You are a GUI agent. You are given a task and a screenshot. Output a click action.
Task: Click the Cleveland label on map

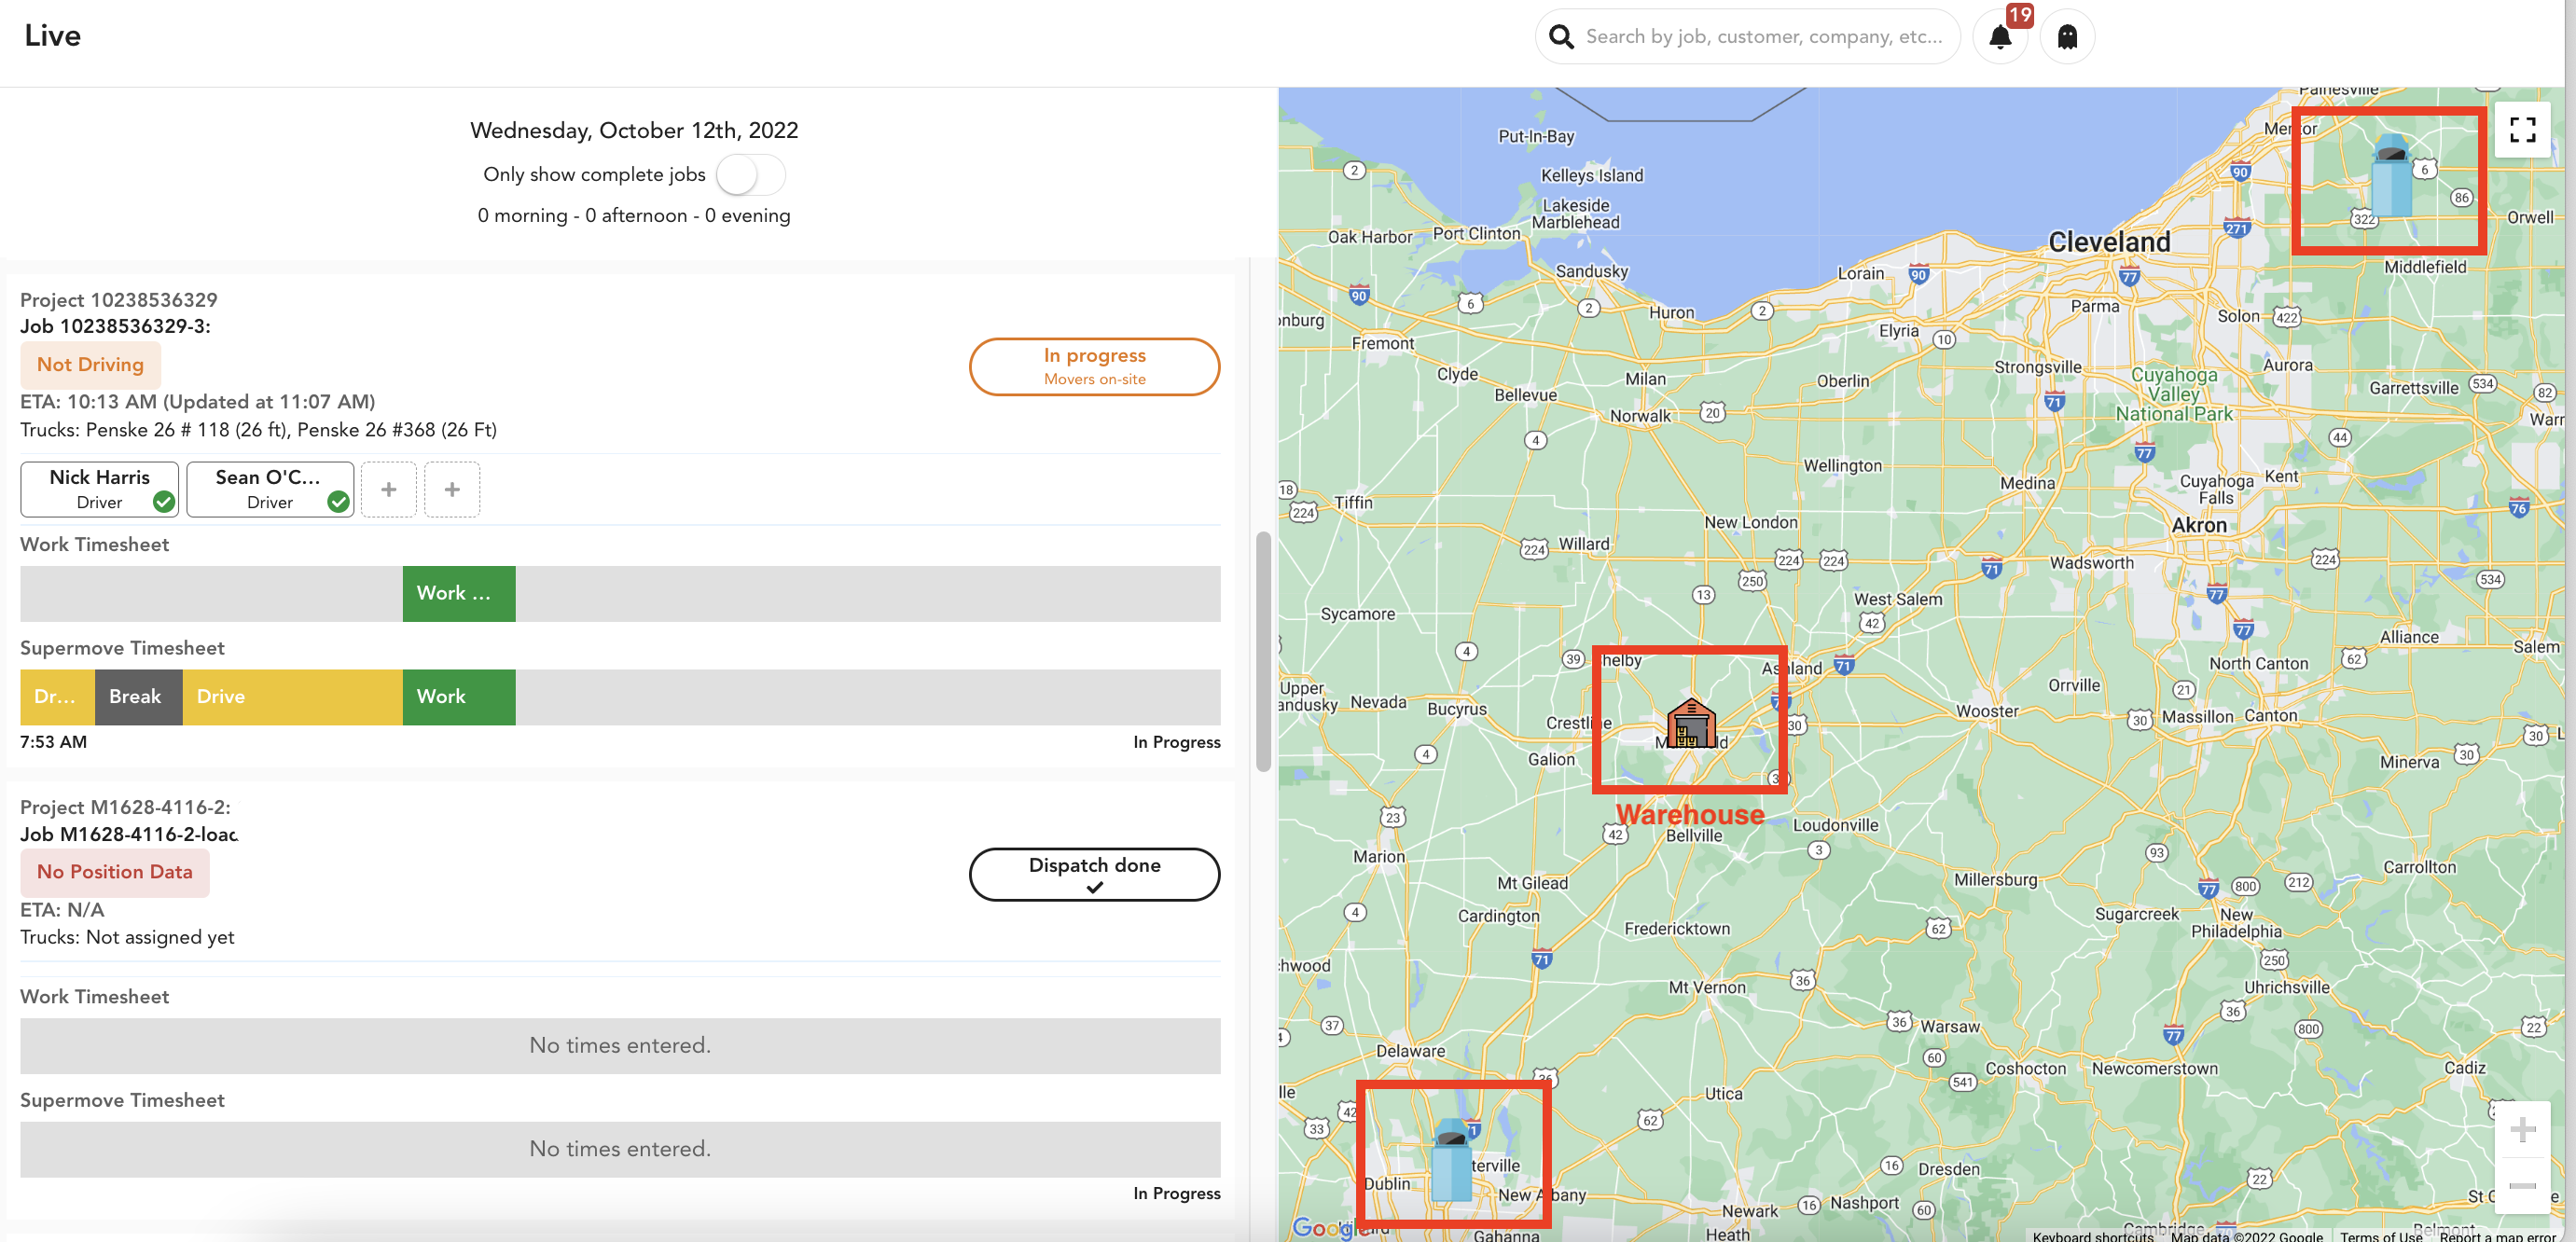click(x=2109, y=242)
